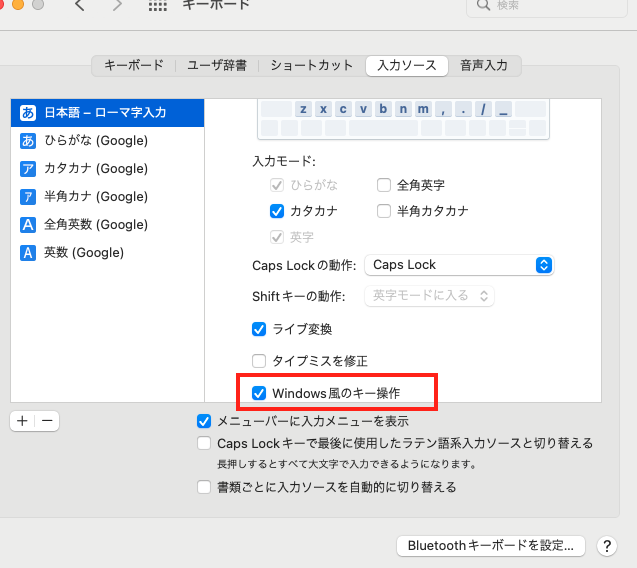Select カタカナ (Google) input source
Image resolution: width=637 pixels, height=568 pixels.
107,169
